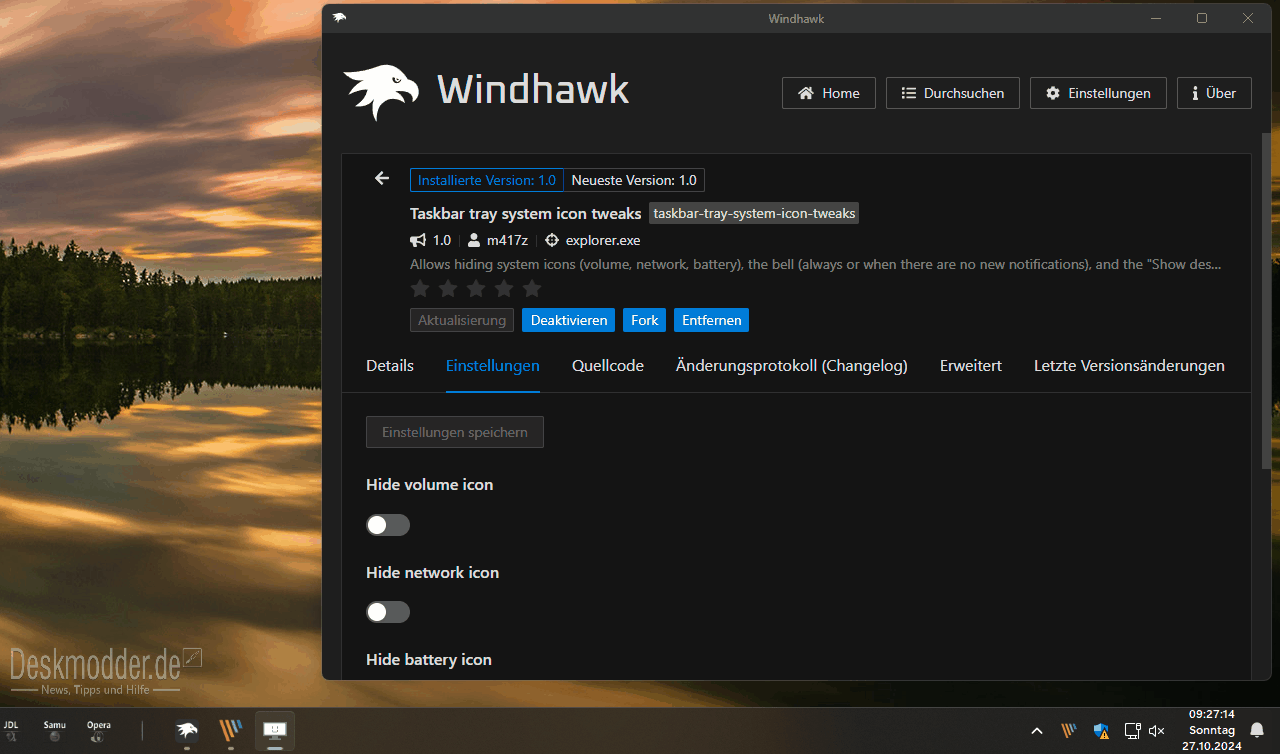Open the orange striped taskbar app
This screenshot has width=1280, height=754.
click(231, 731)
